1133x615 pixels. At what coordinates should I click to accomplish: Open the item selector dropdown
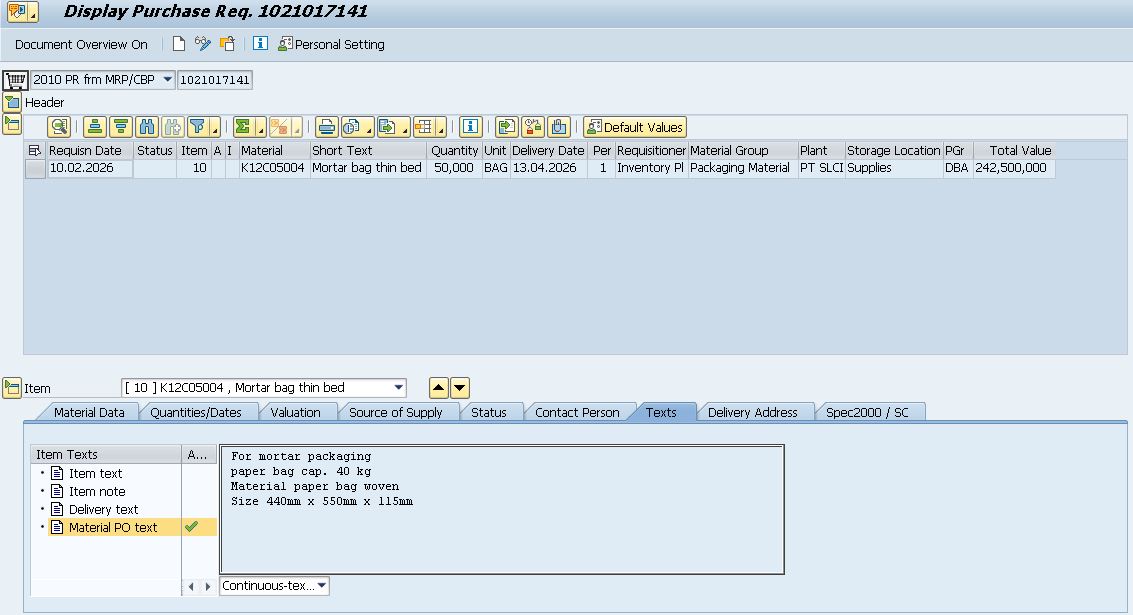(x=399, y=388)
